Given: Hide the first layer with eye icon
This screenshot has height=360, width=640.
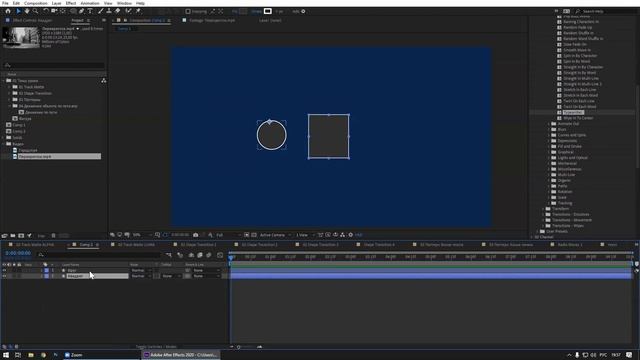Looking at the screenshot, I should click(x=4, y=270).
